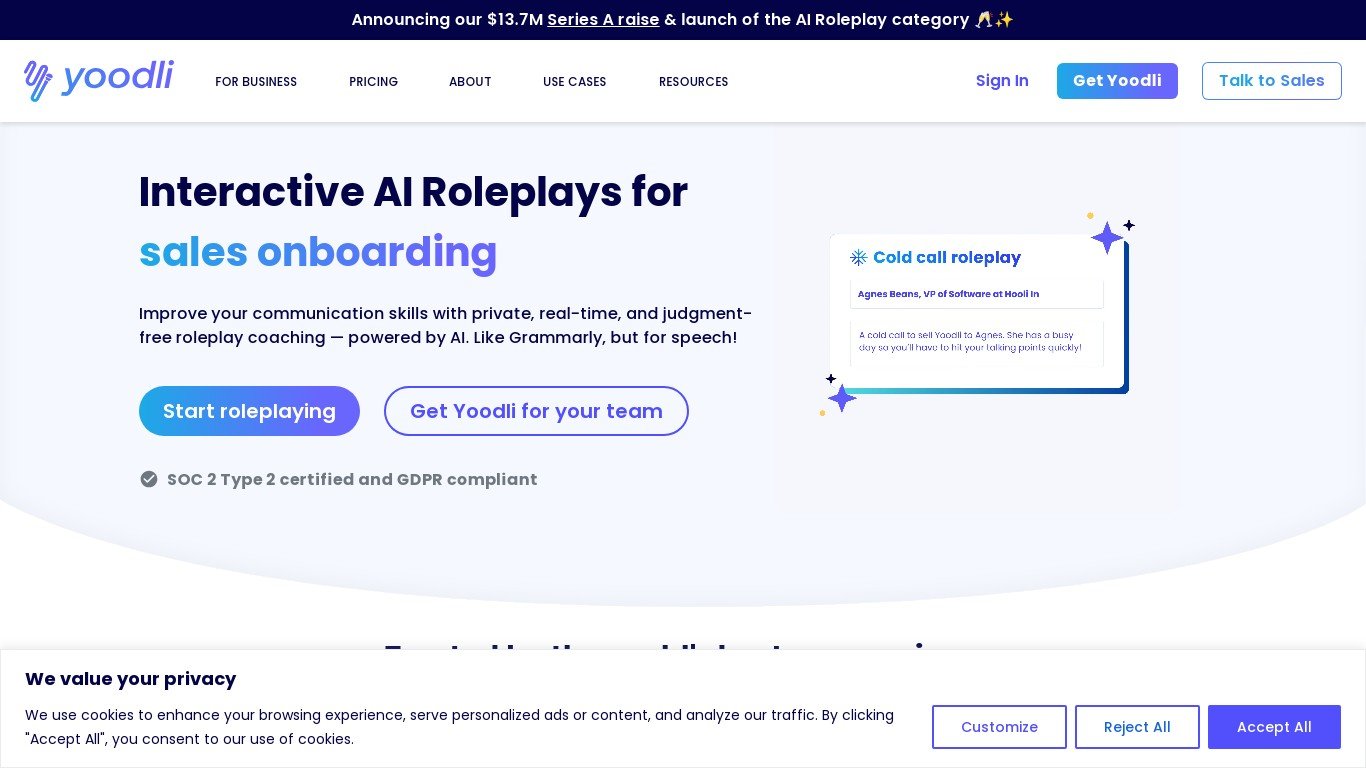Select Get Yoodli for your team
1366x768 pixels.
pos(536,411)
